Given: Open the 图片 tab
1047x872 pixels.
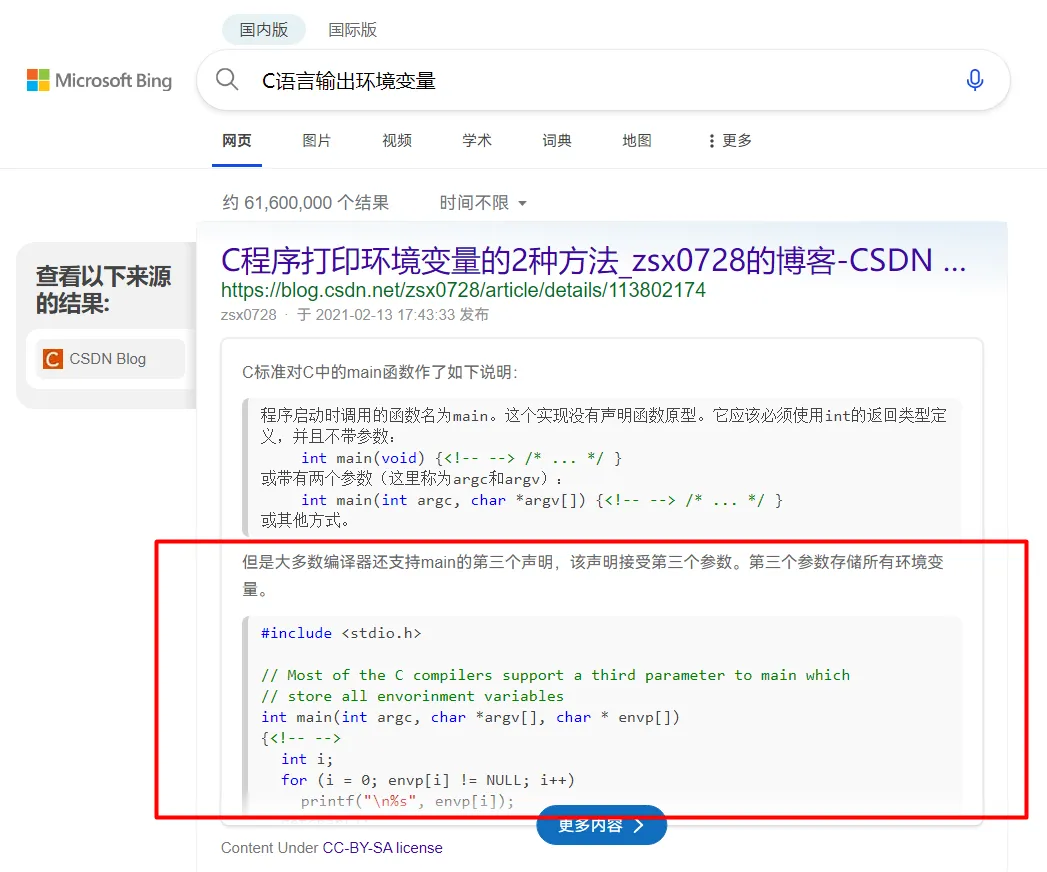Looking at the screenshot, I should [317, 141].
